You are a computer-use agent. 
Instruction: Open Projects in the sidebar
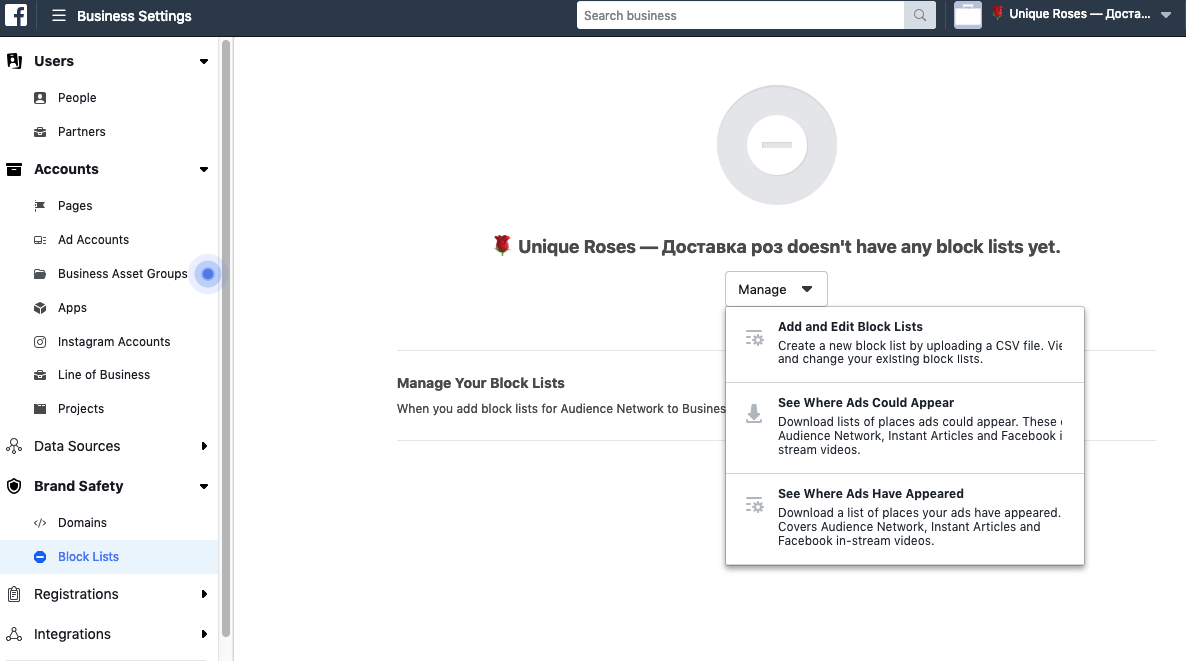81,409
